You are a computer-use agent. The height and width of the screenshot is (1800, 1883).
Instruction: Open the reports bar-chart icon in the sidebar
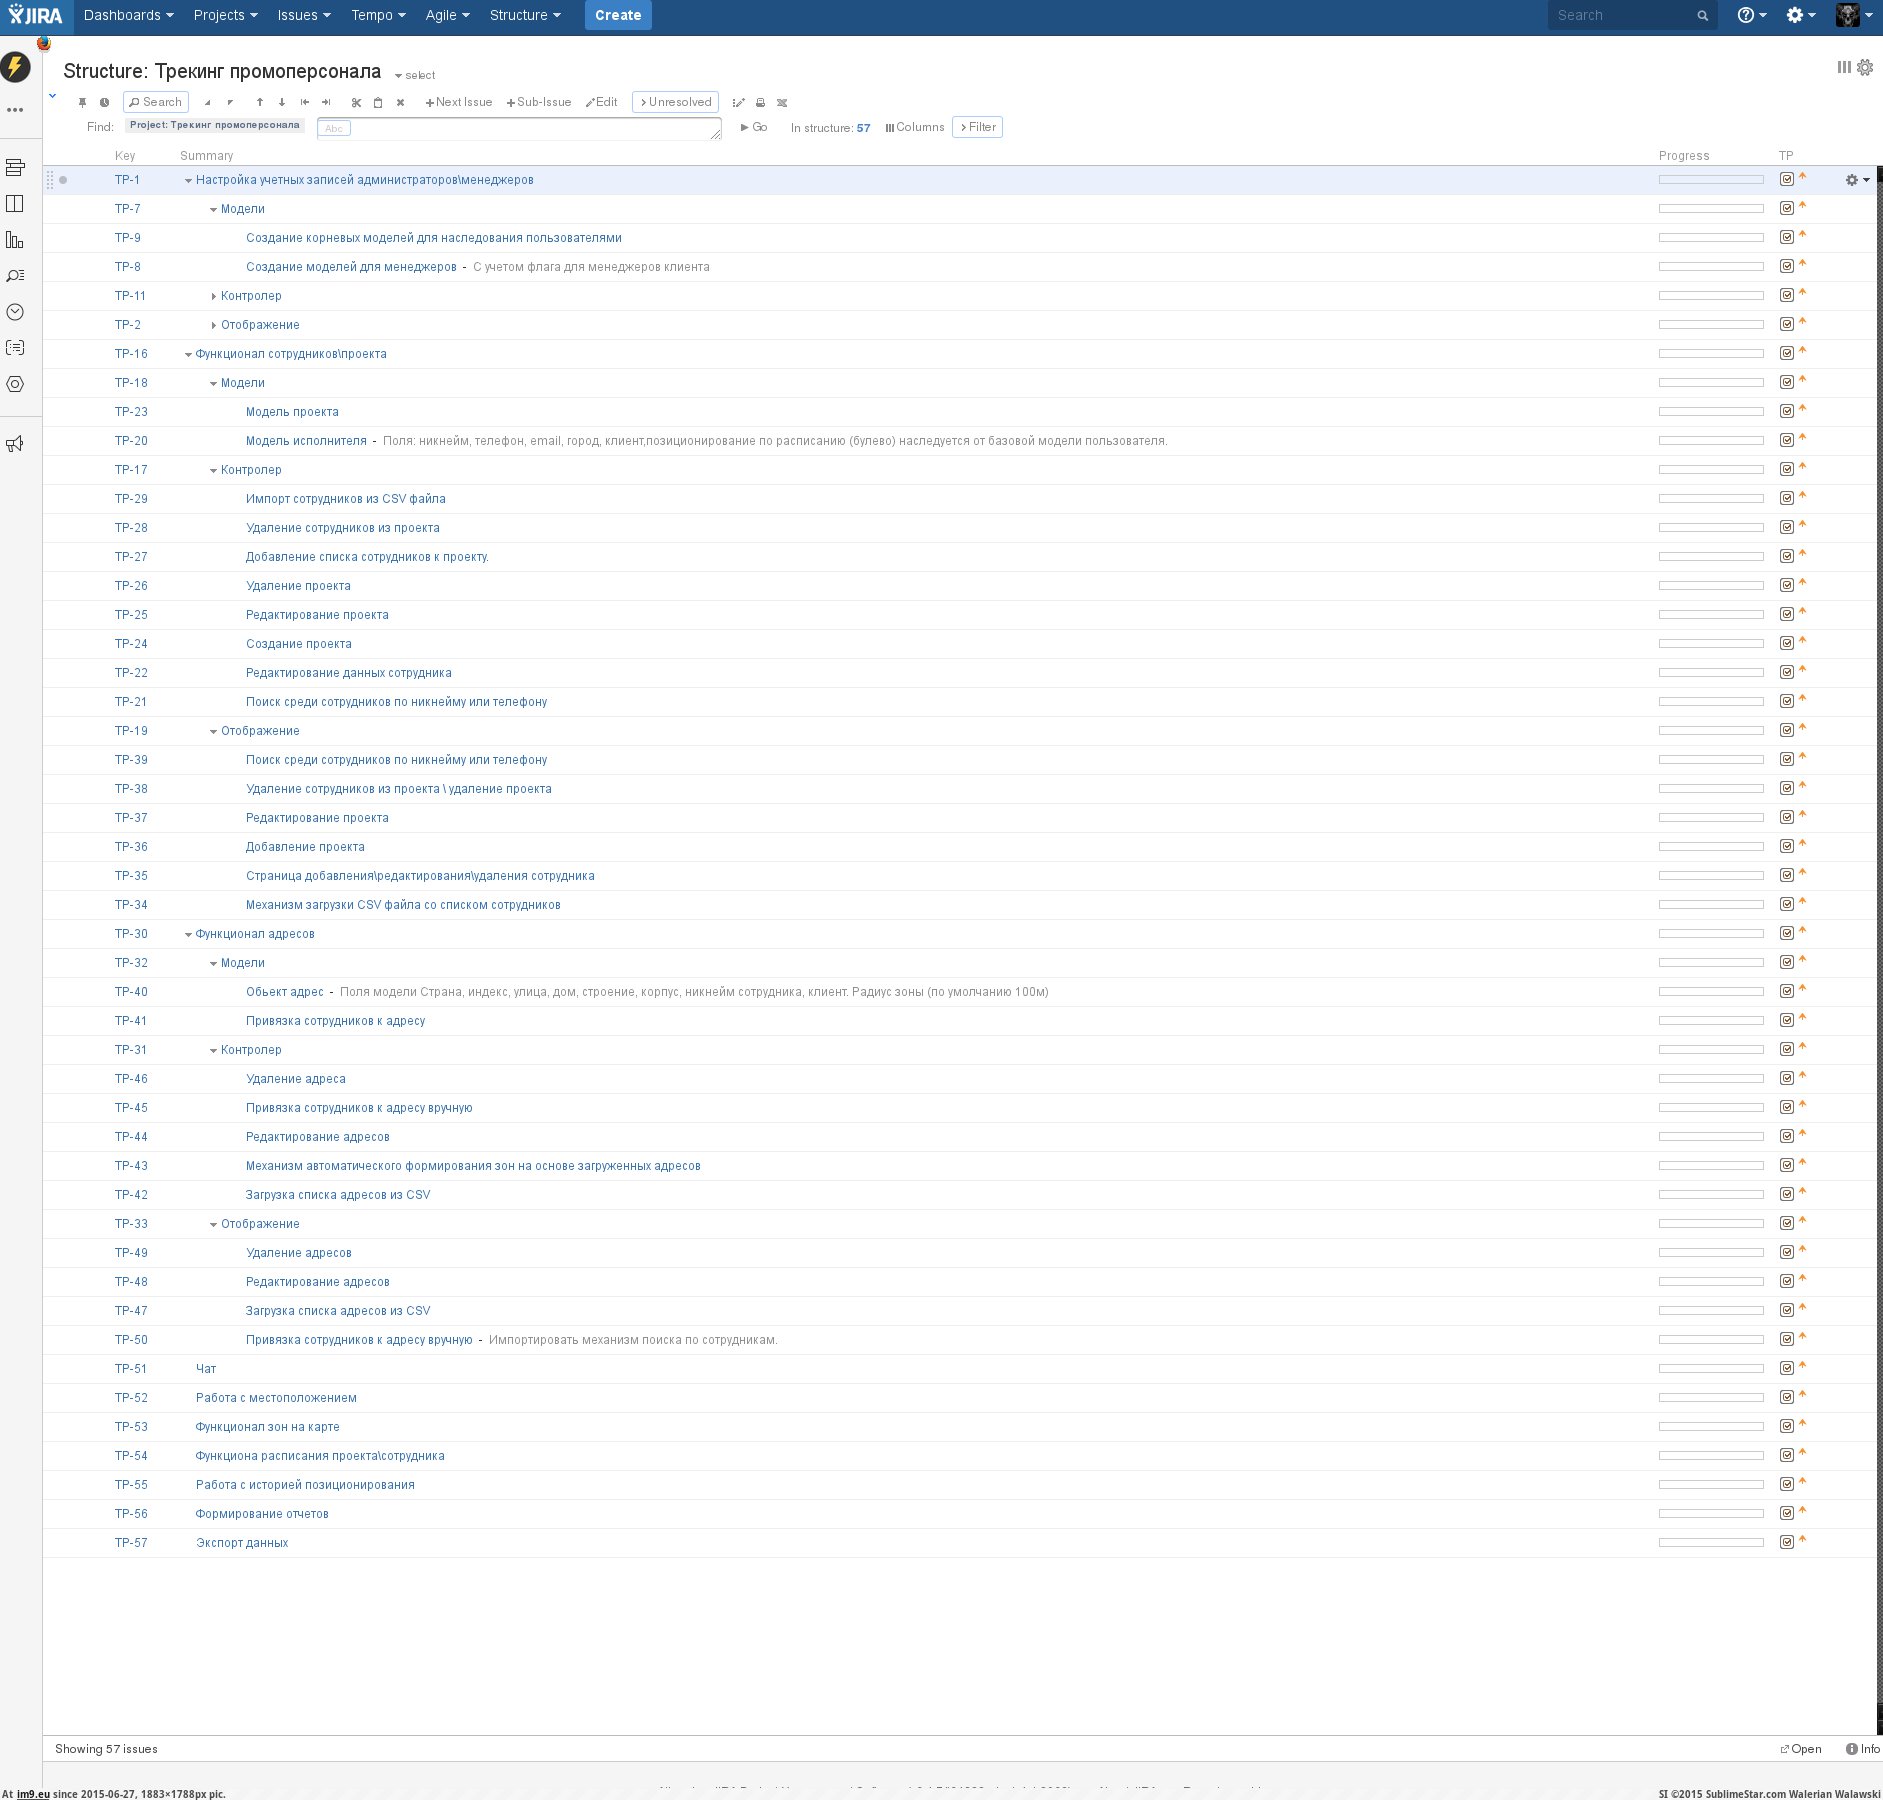(x=15, y=240)
